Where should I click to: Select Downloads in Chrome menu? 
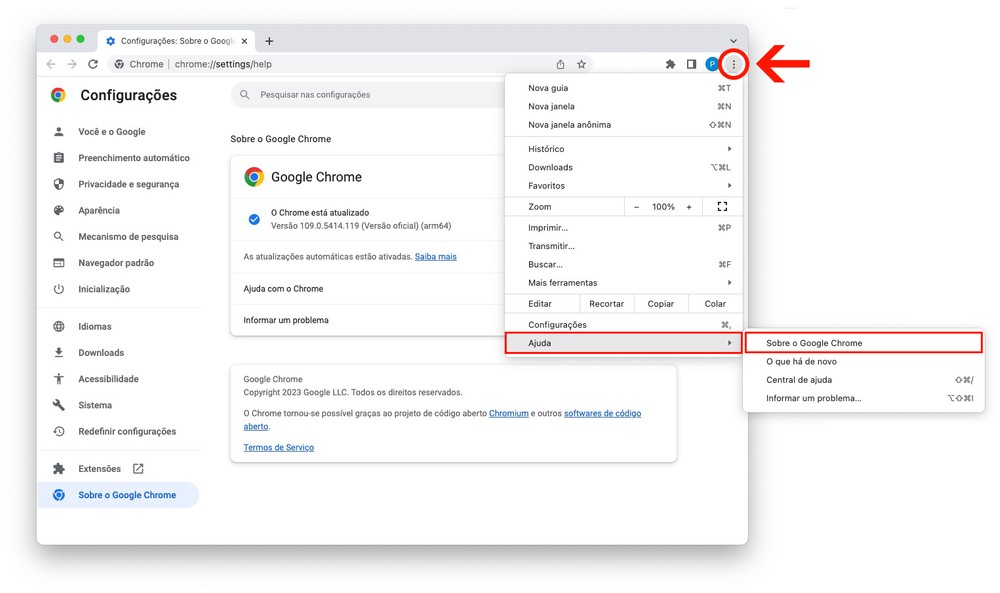point(624,167)
